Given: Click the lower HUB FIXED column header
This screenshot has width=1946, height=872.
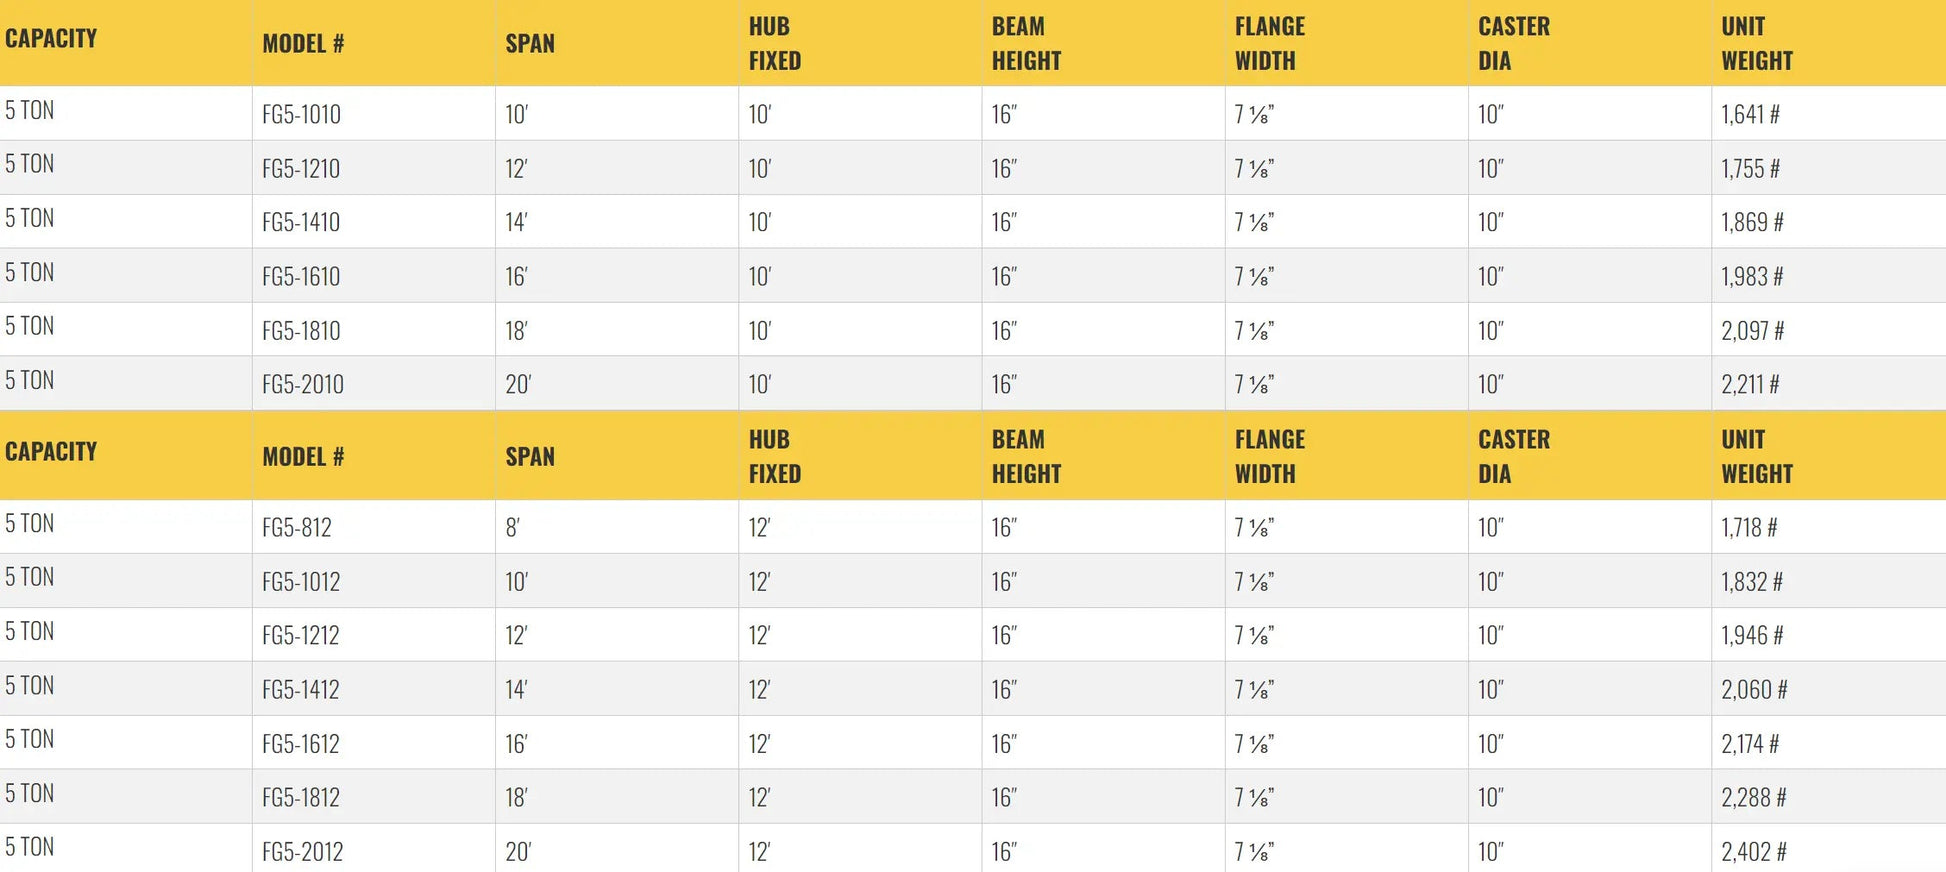Looking at the screenshot, I should (x=774, y=457).
